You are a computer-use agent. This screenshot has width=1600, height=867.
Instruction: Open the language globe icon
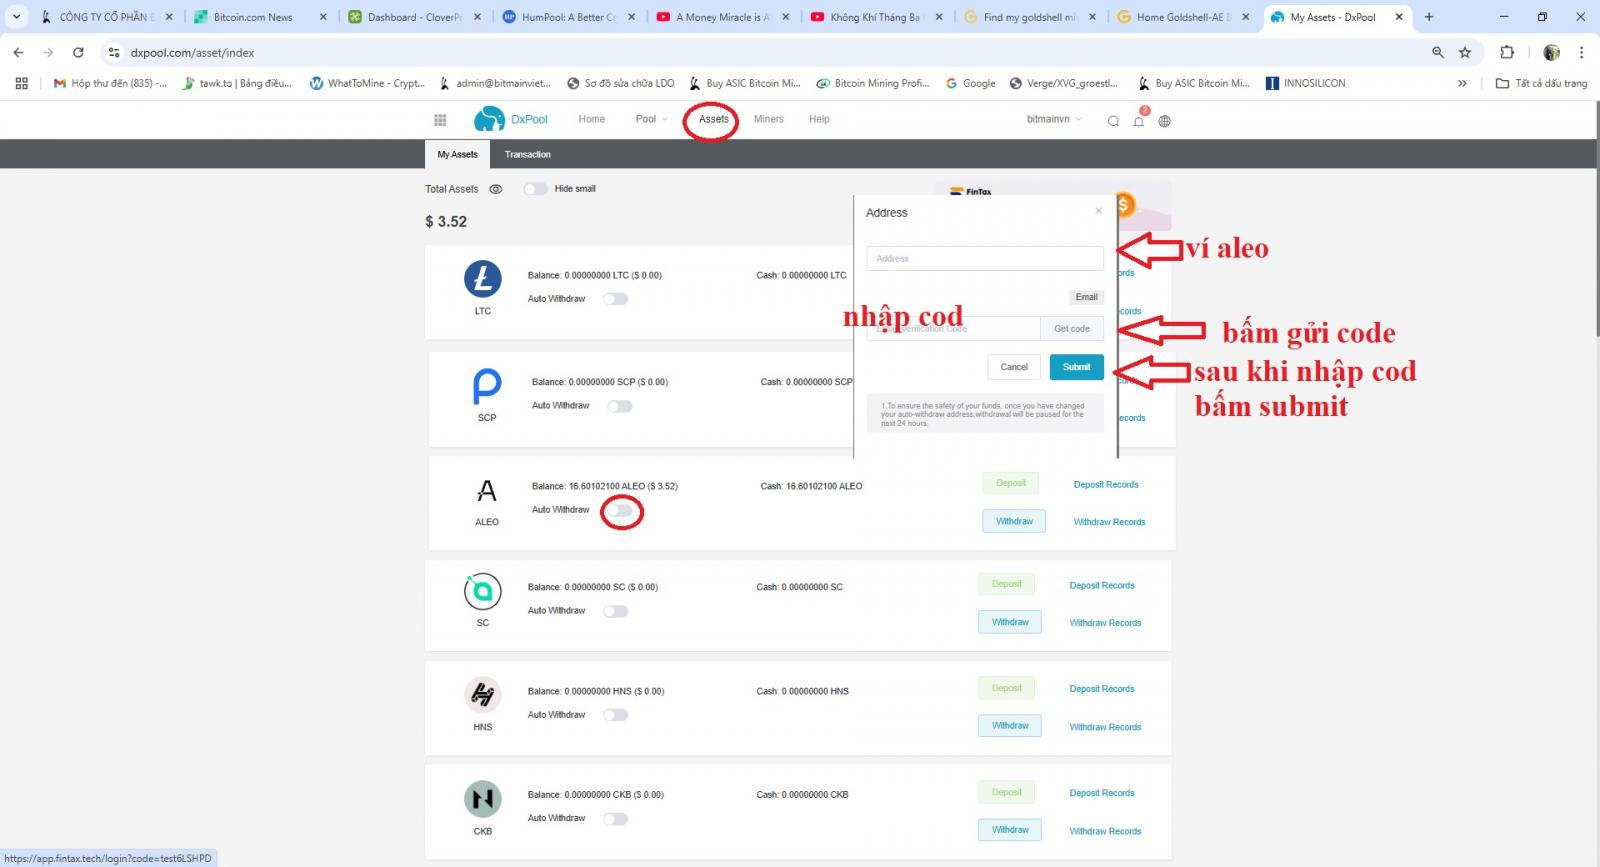(x=1164, y=121)
